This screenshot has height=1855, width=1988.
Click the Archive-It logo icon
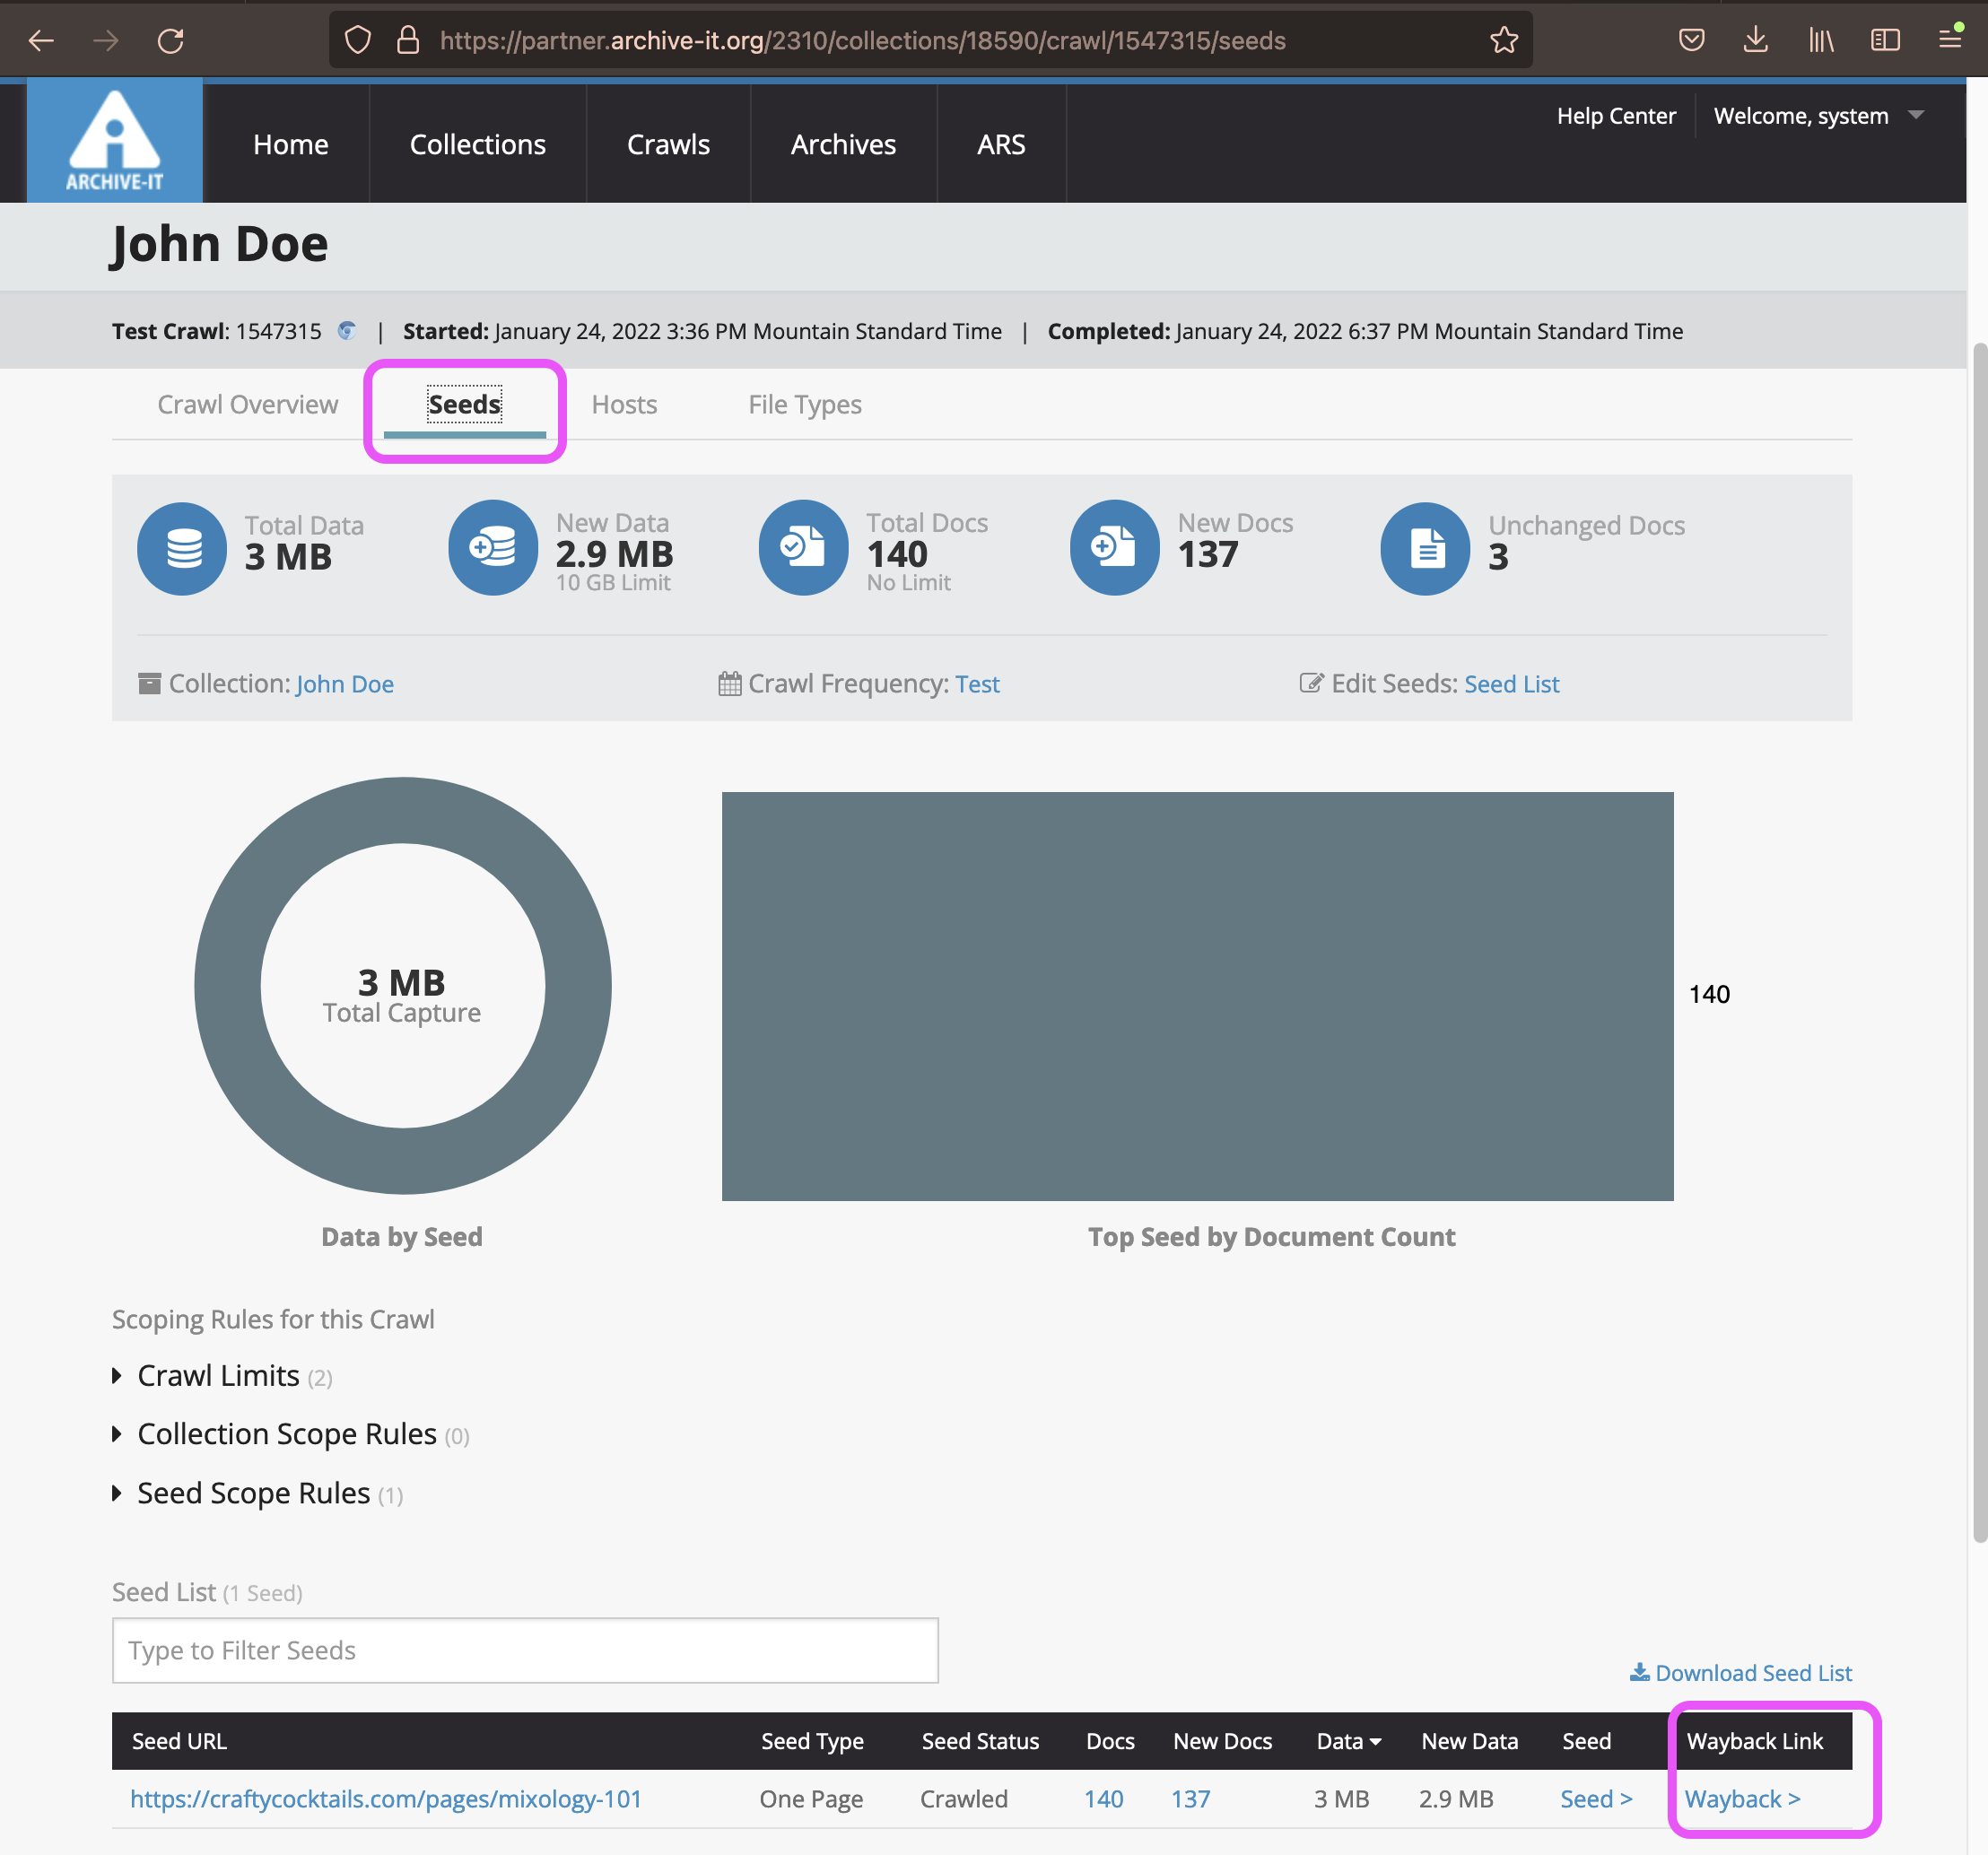pyautogui.click(x=114, y=140)
